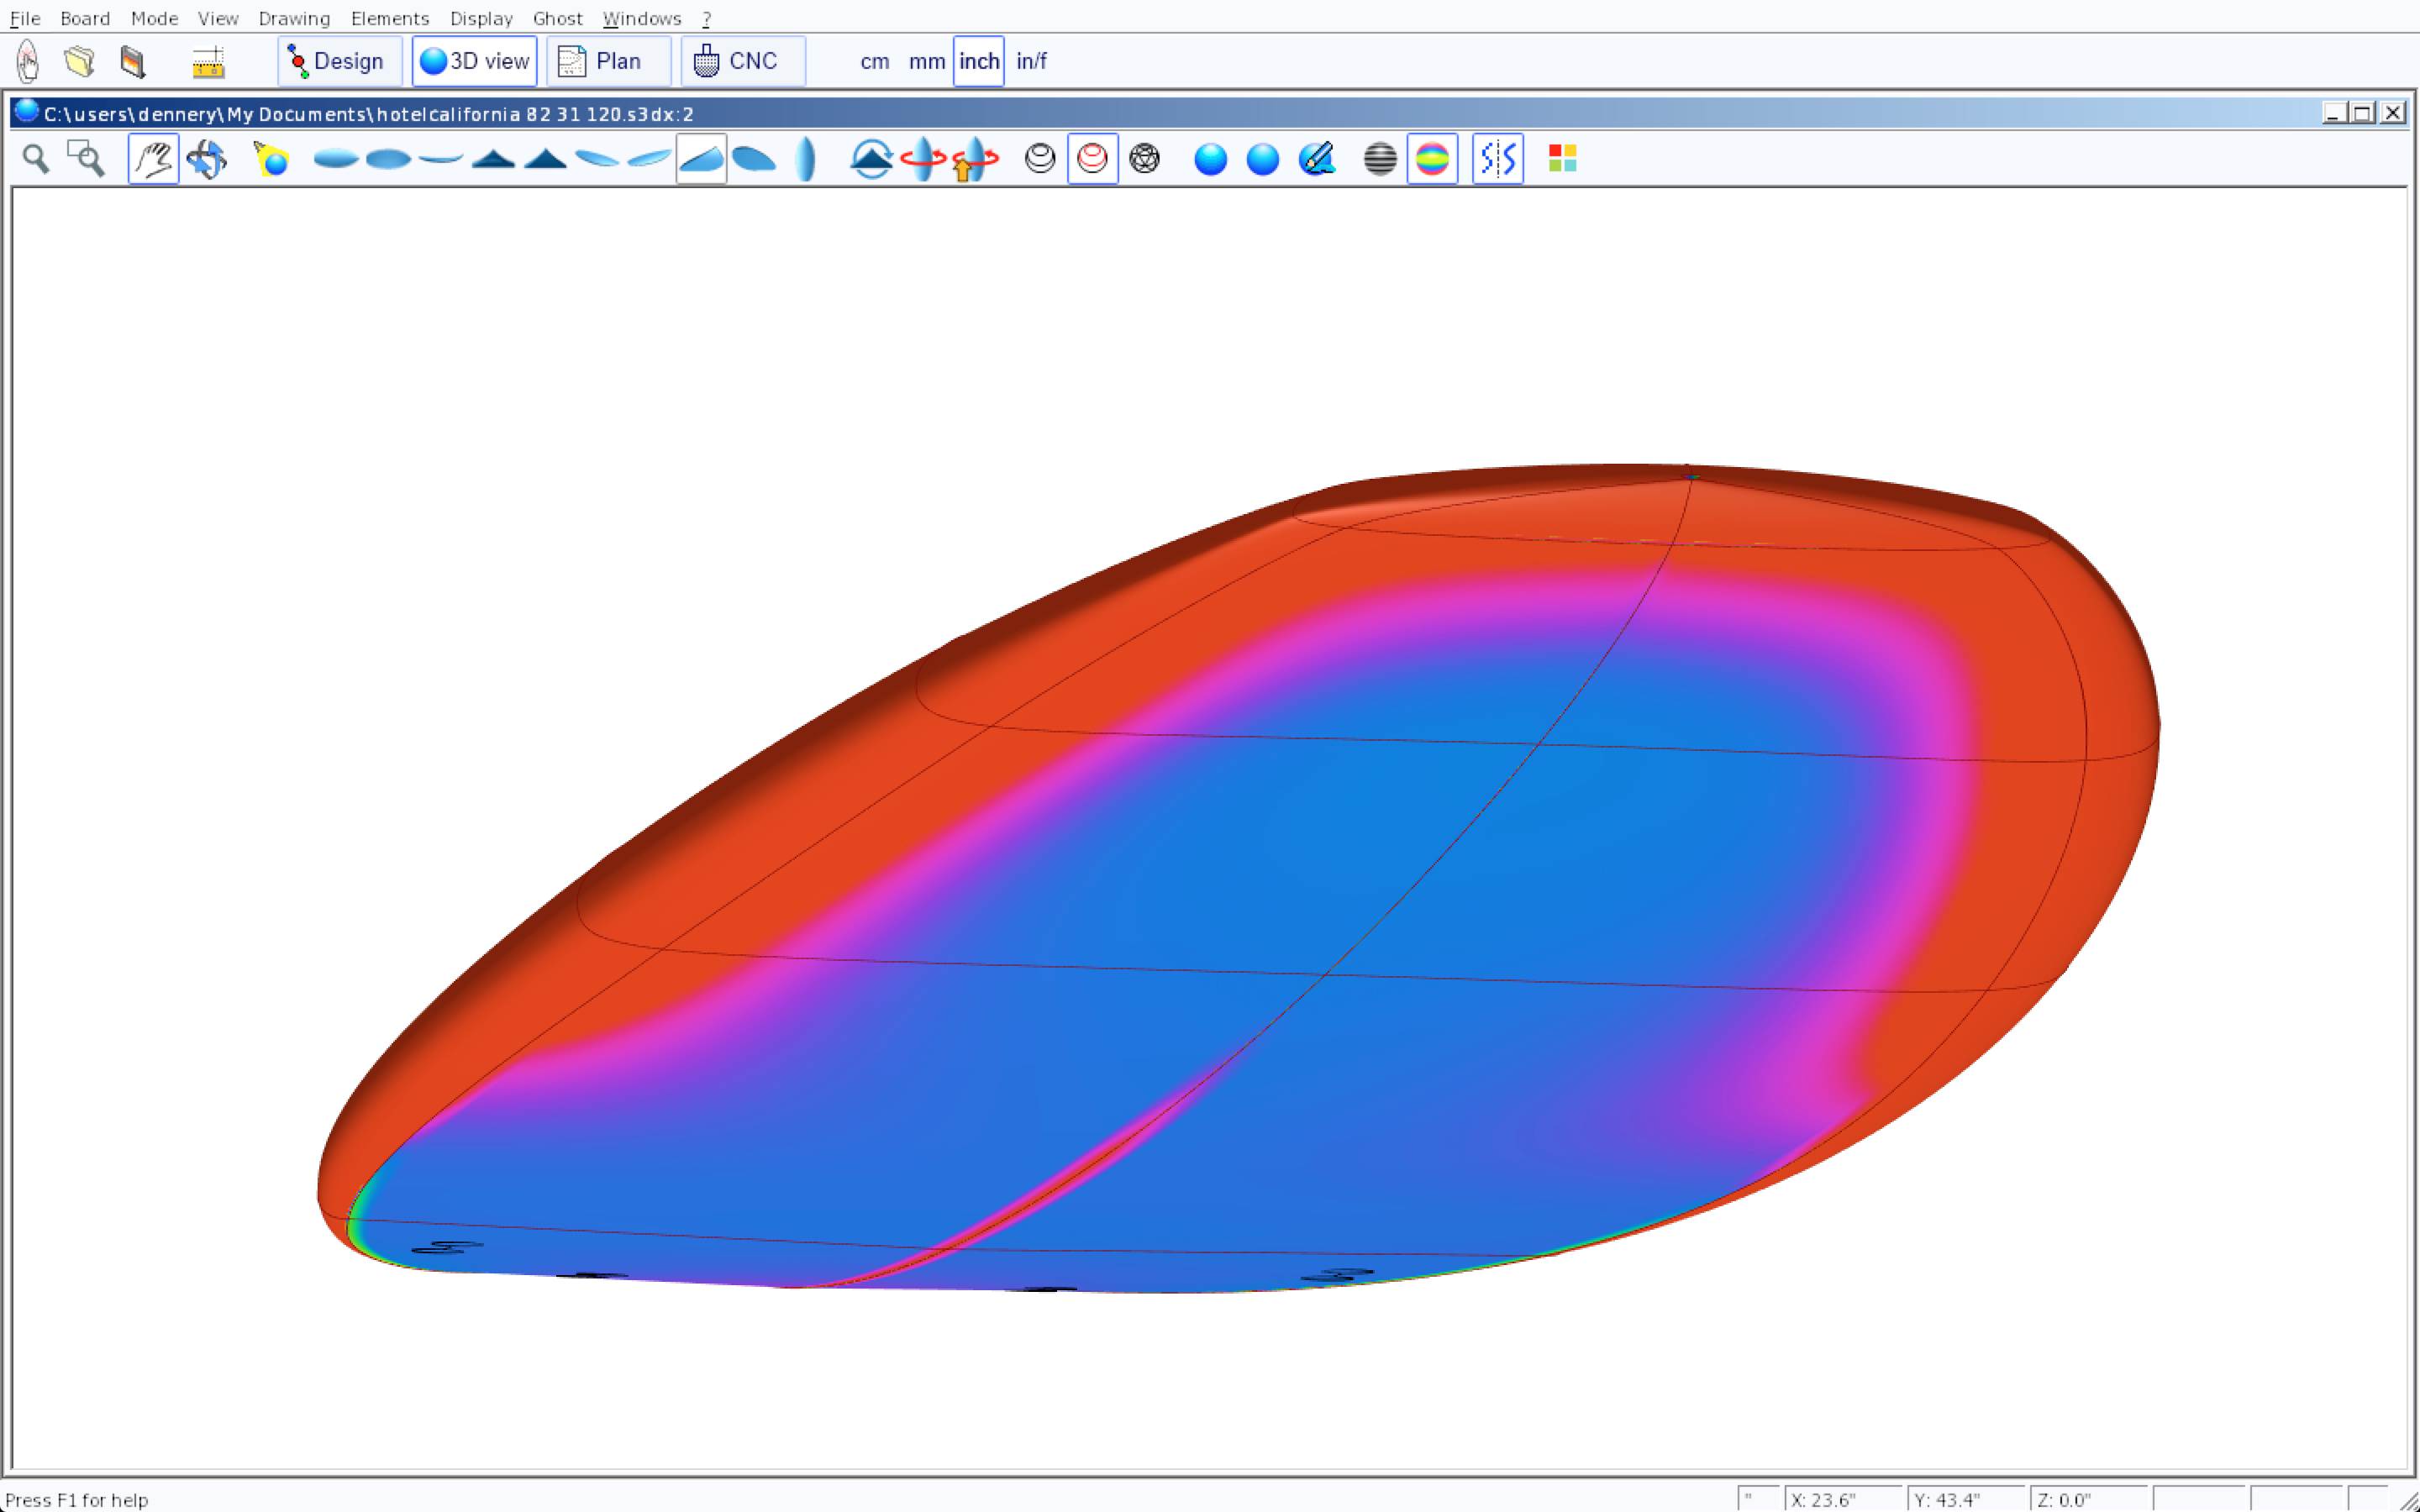This screenshot has width=2420, height=1512.
Task: Select the zoom window rectangle tool
Action: tap(86, 159)
